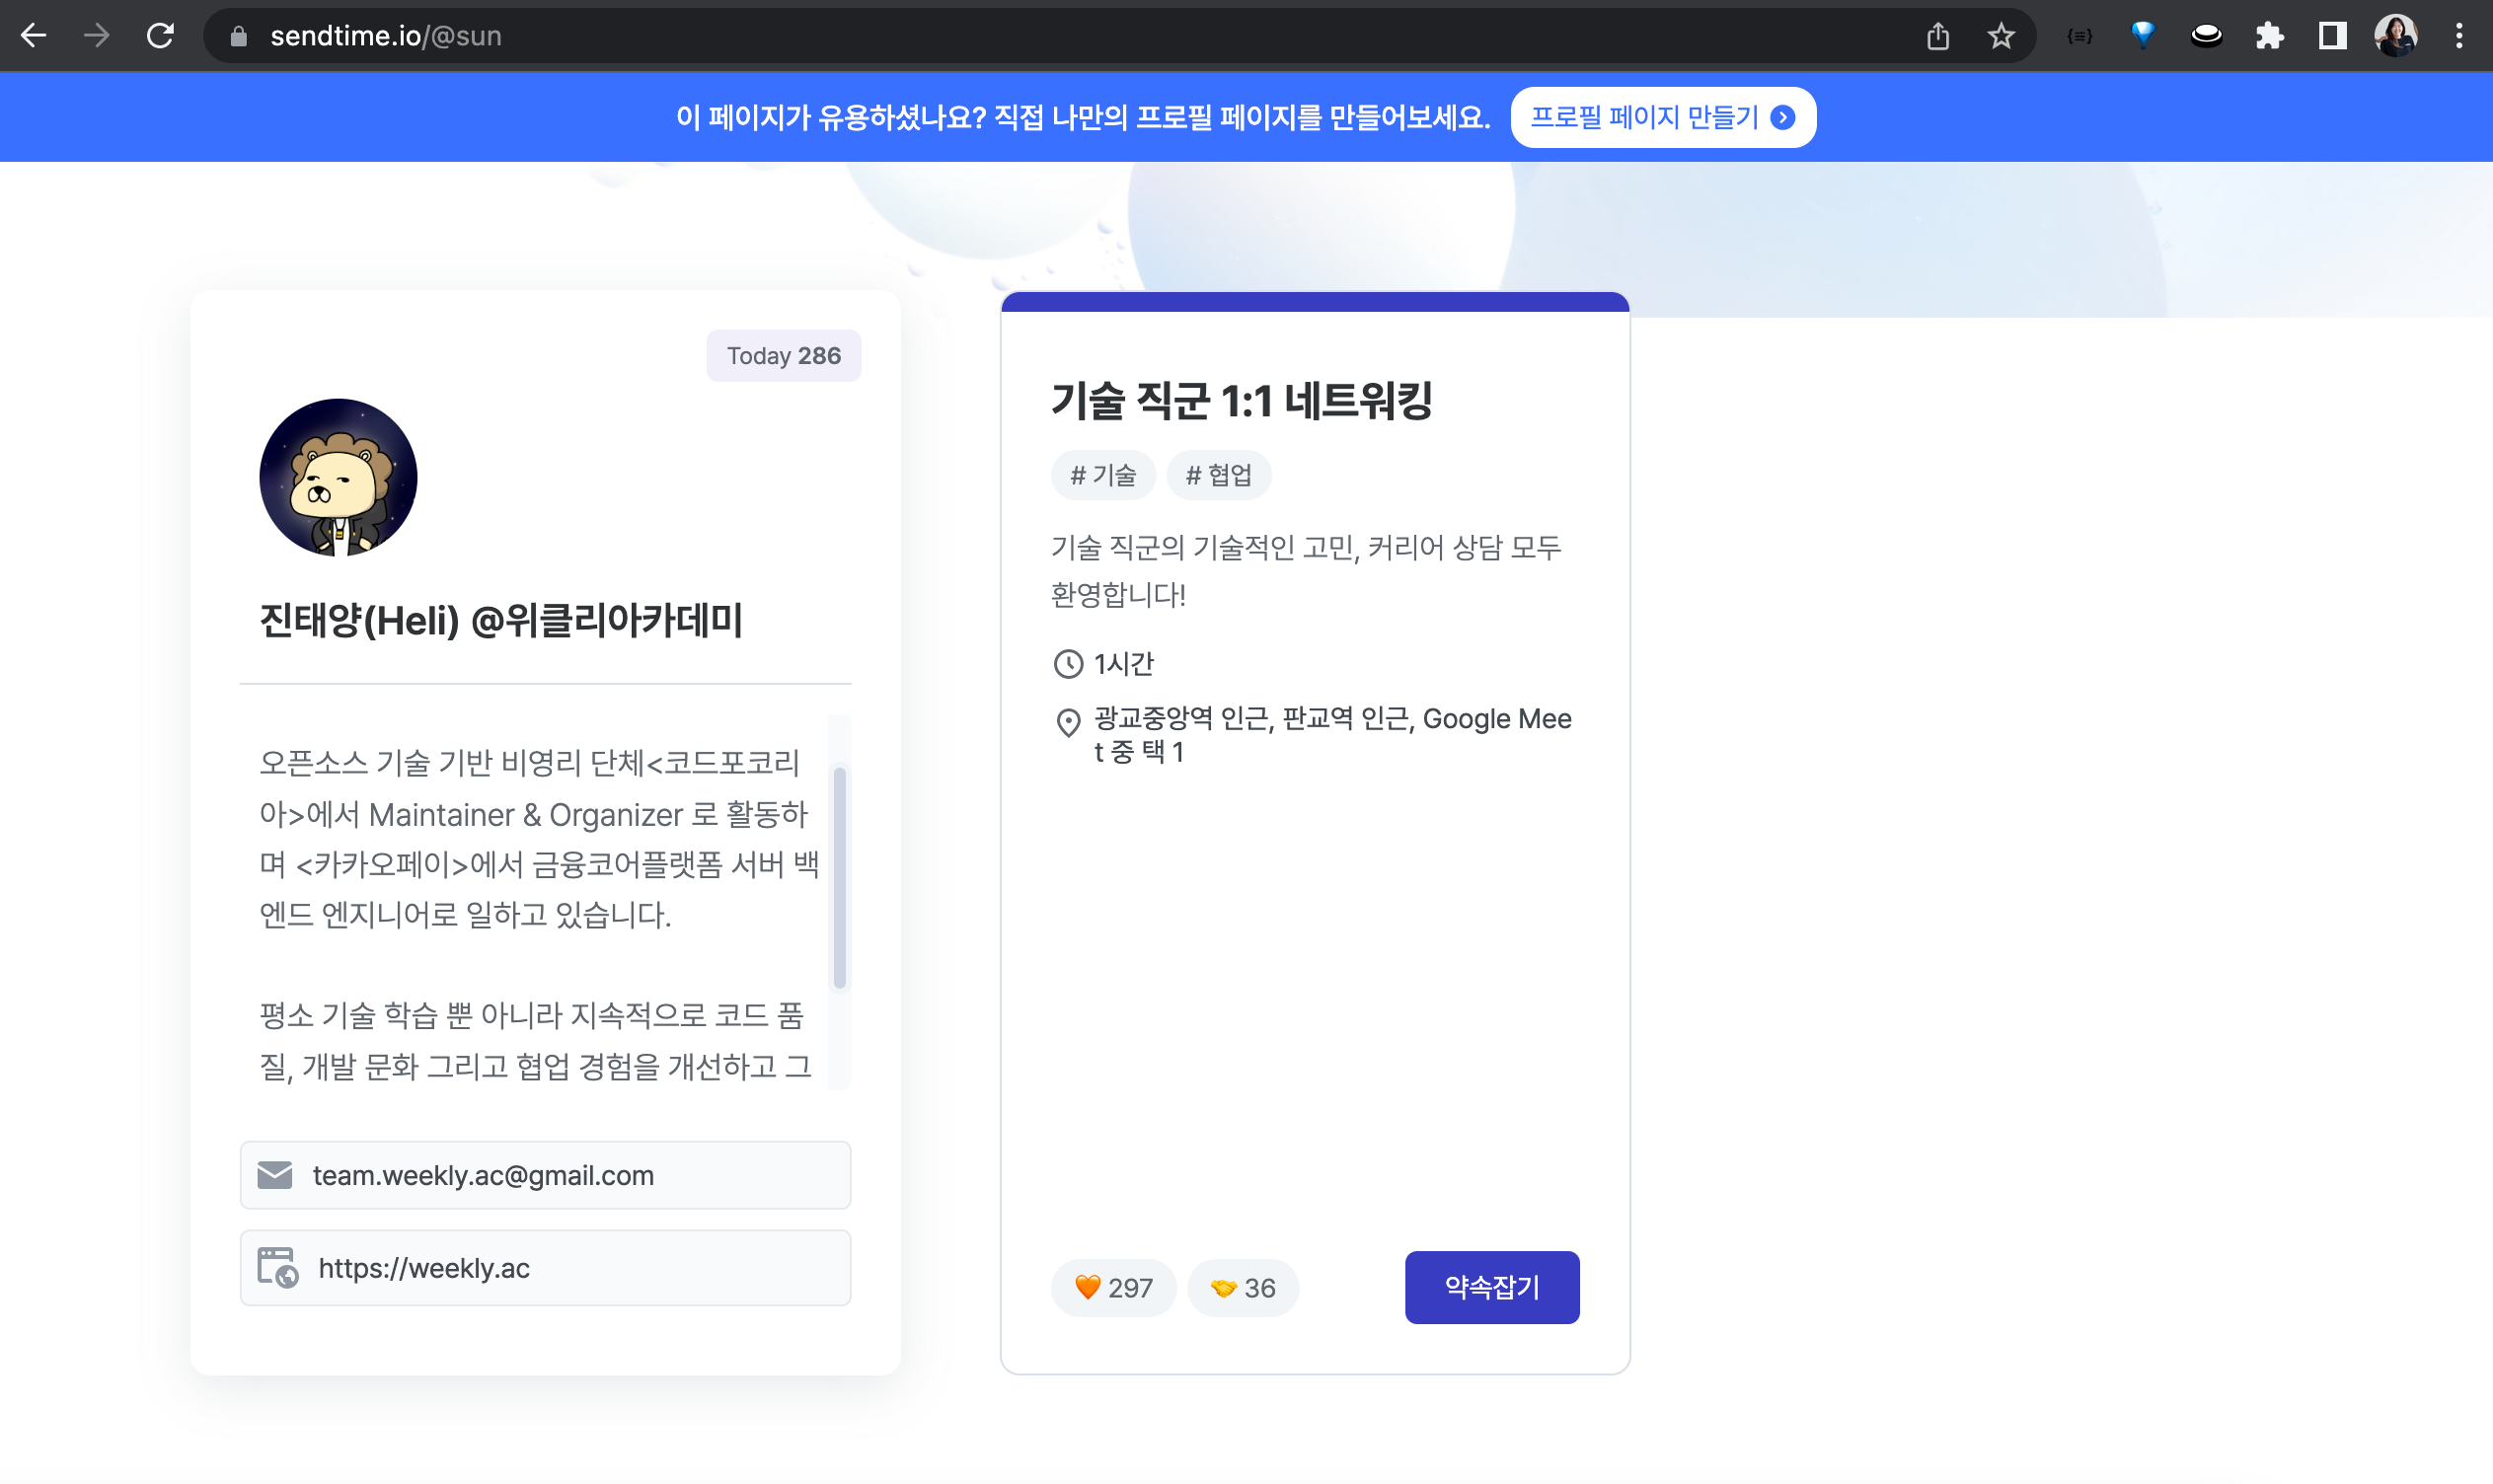Viewport: 2493px width, 1484px height.
Task: Click the bio text scrollbar
Action: (839, 878)
